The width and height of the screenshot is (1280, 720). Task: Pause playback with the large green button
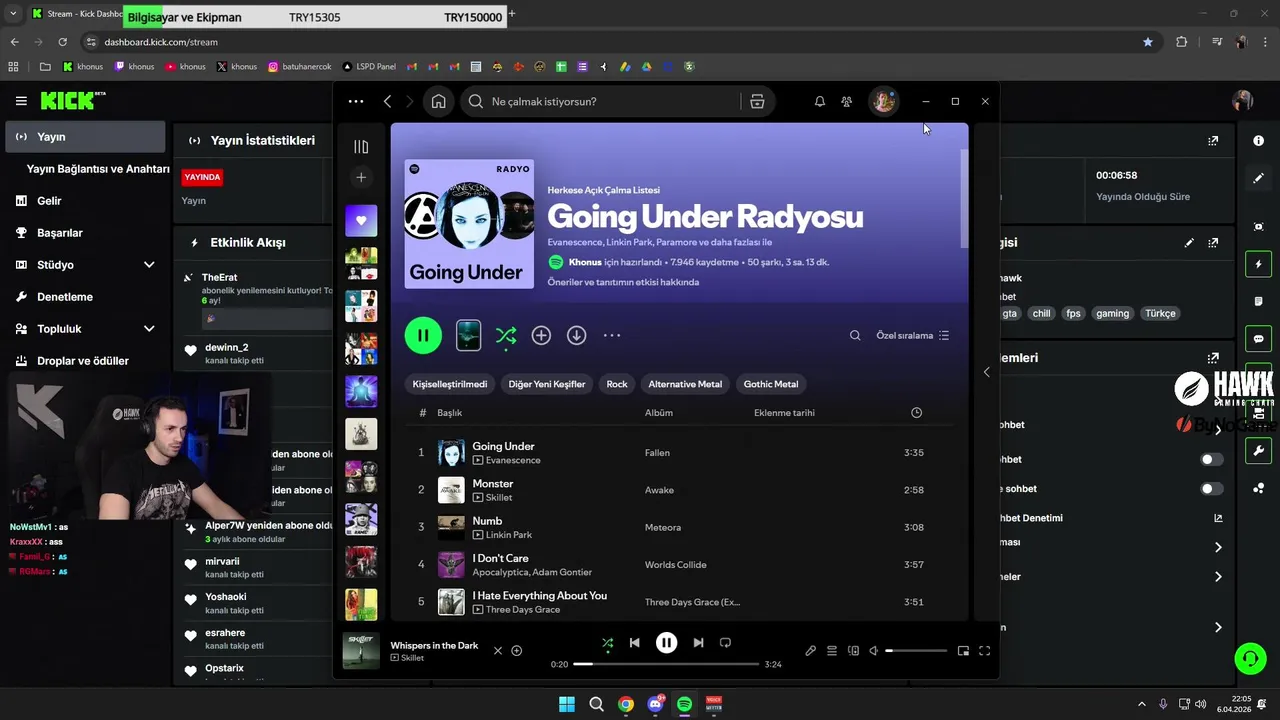423,335
